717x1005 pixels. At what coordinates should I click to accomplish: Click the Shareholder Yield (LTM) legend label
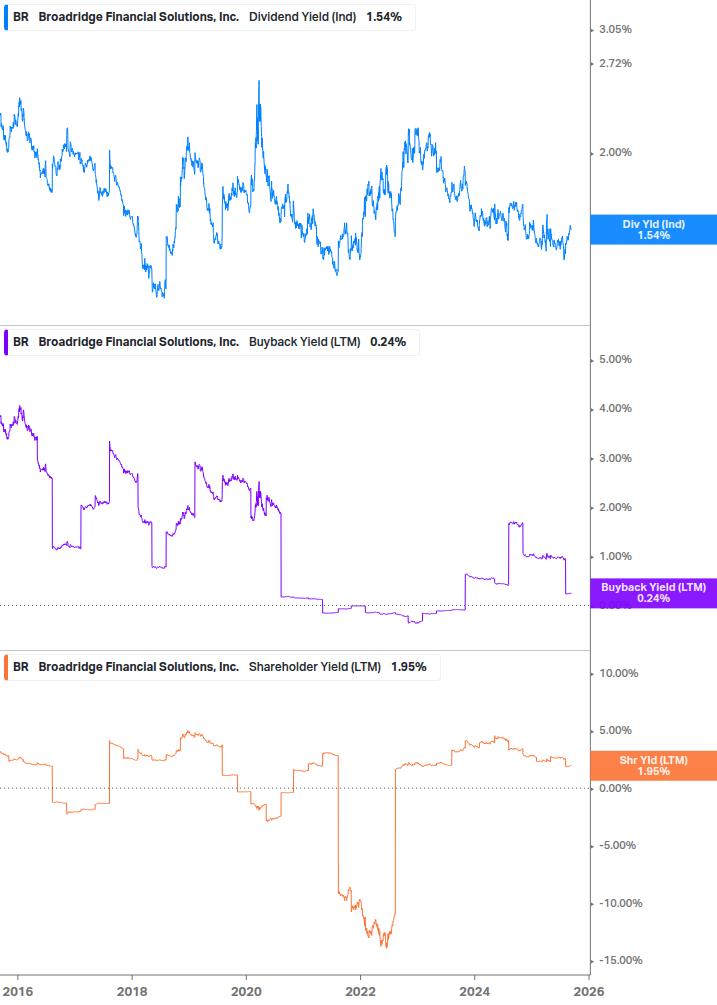315,667
